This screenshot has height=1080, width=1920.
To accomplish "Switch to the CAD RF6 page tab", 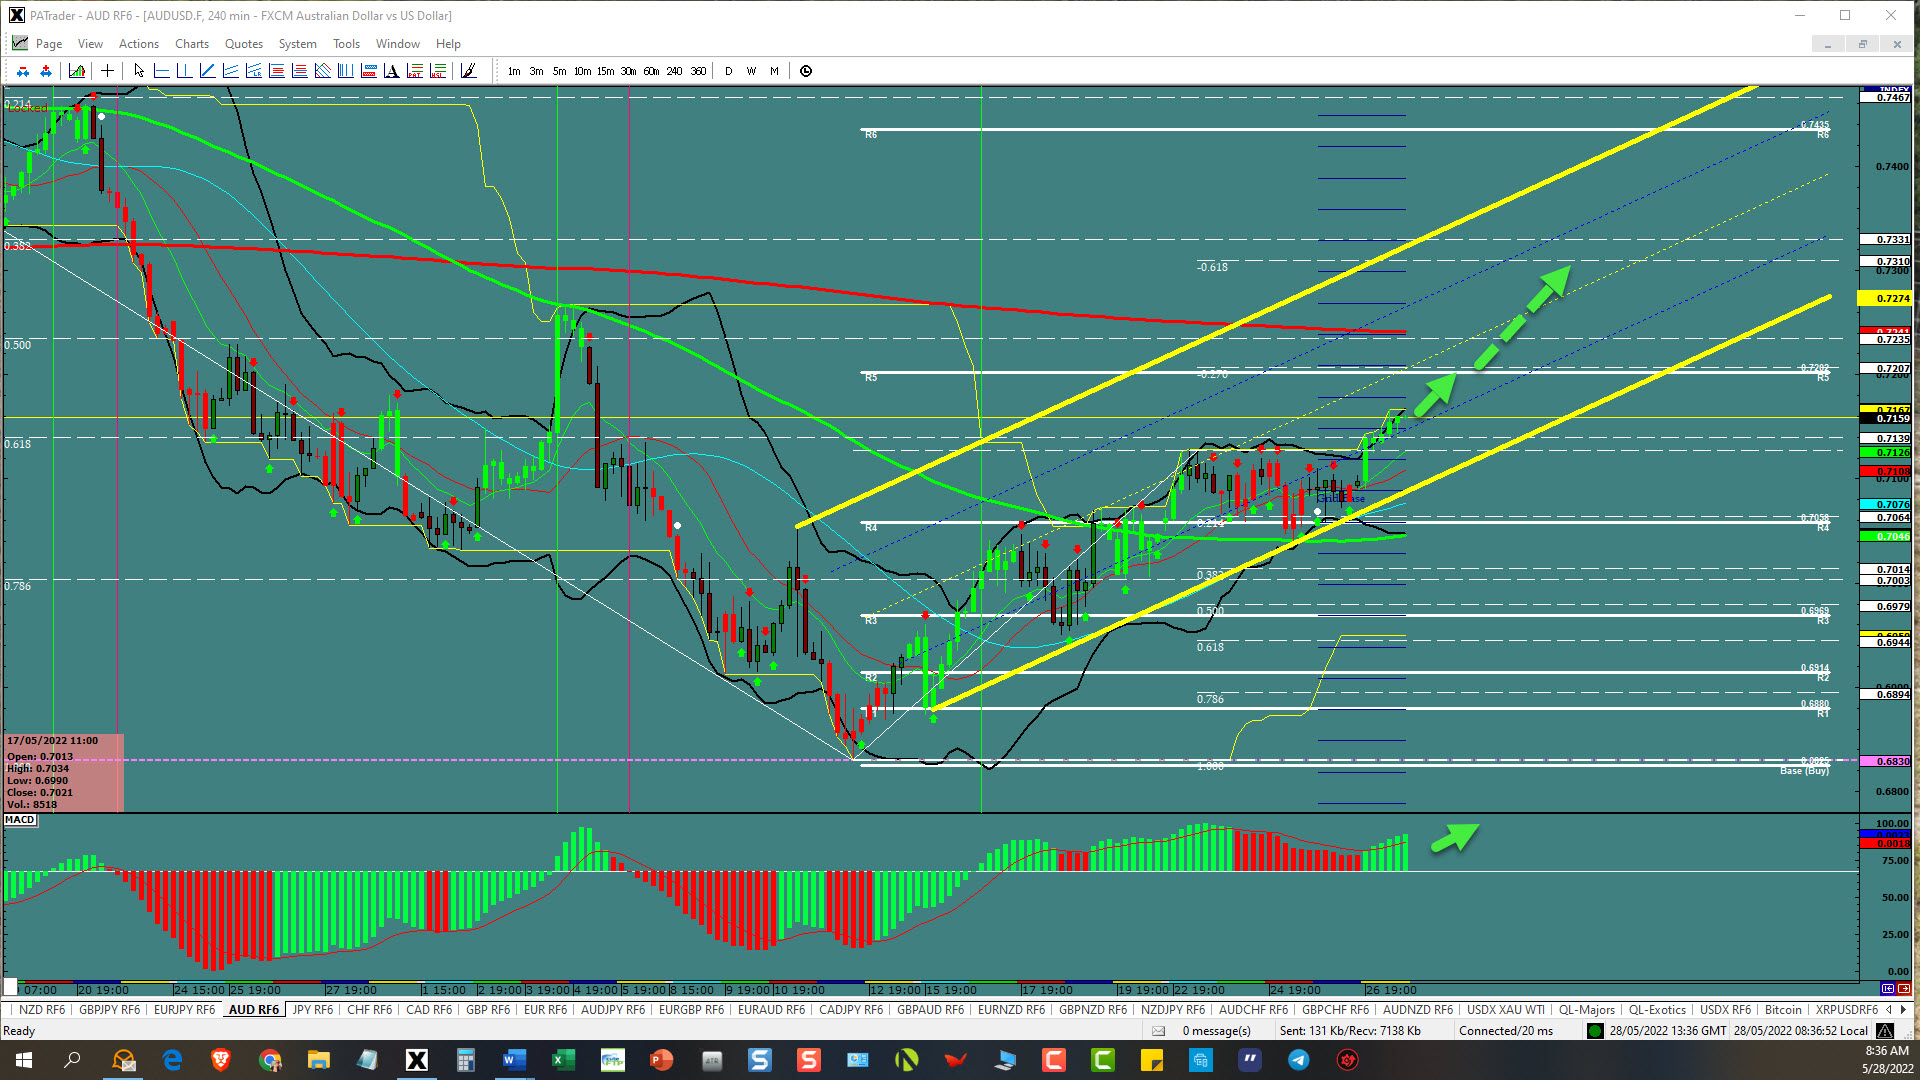I will tap(429, 1010).
